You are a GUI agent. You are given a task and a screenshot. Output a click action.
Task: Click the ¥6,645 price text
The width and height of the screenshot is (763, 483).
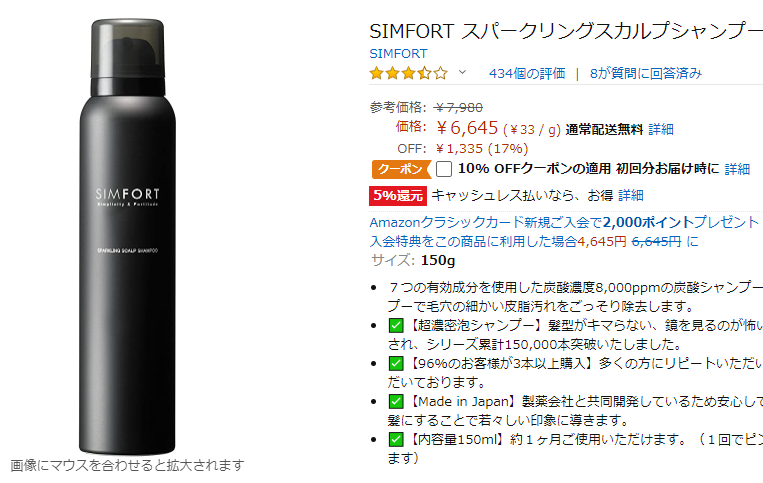tap(467, 128)
